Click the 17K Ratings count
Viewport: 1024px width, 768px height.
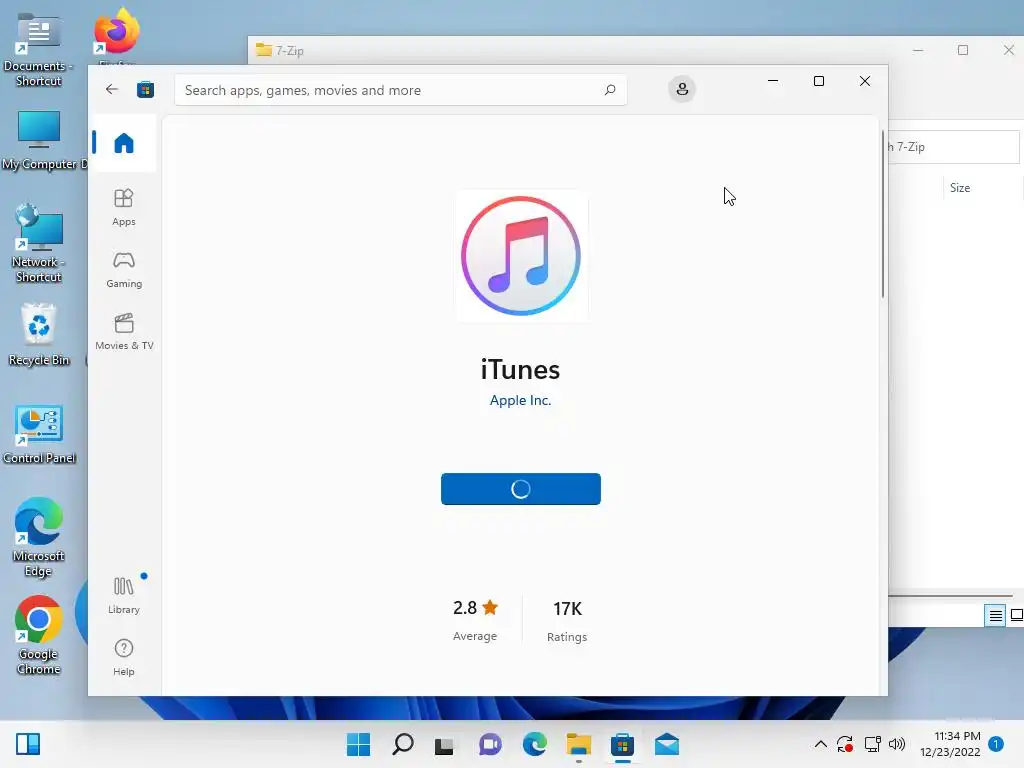point(567,620)
